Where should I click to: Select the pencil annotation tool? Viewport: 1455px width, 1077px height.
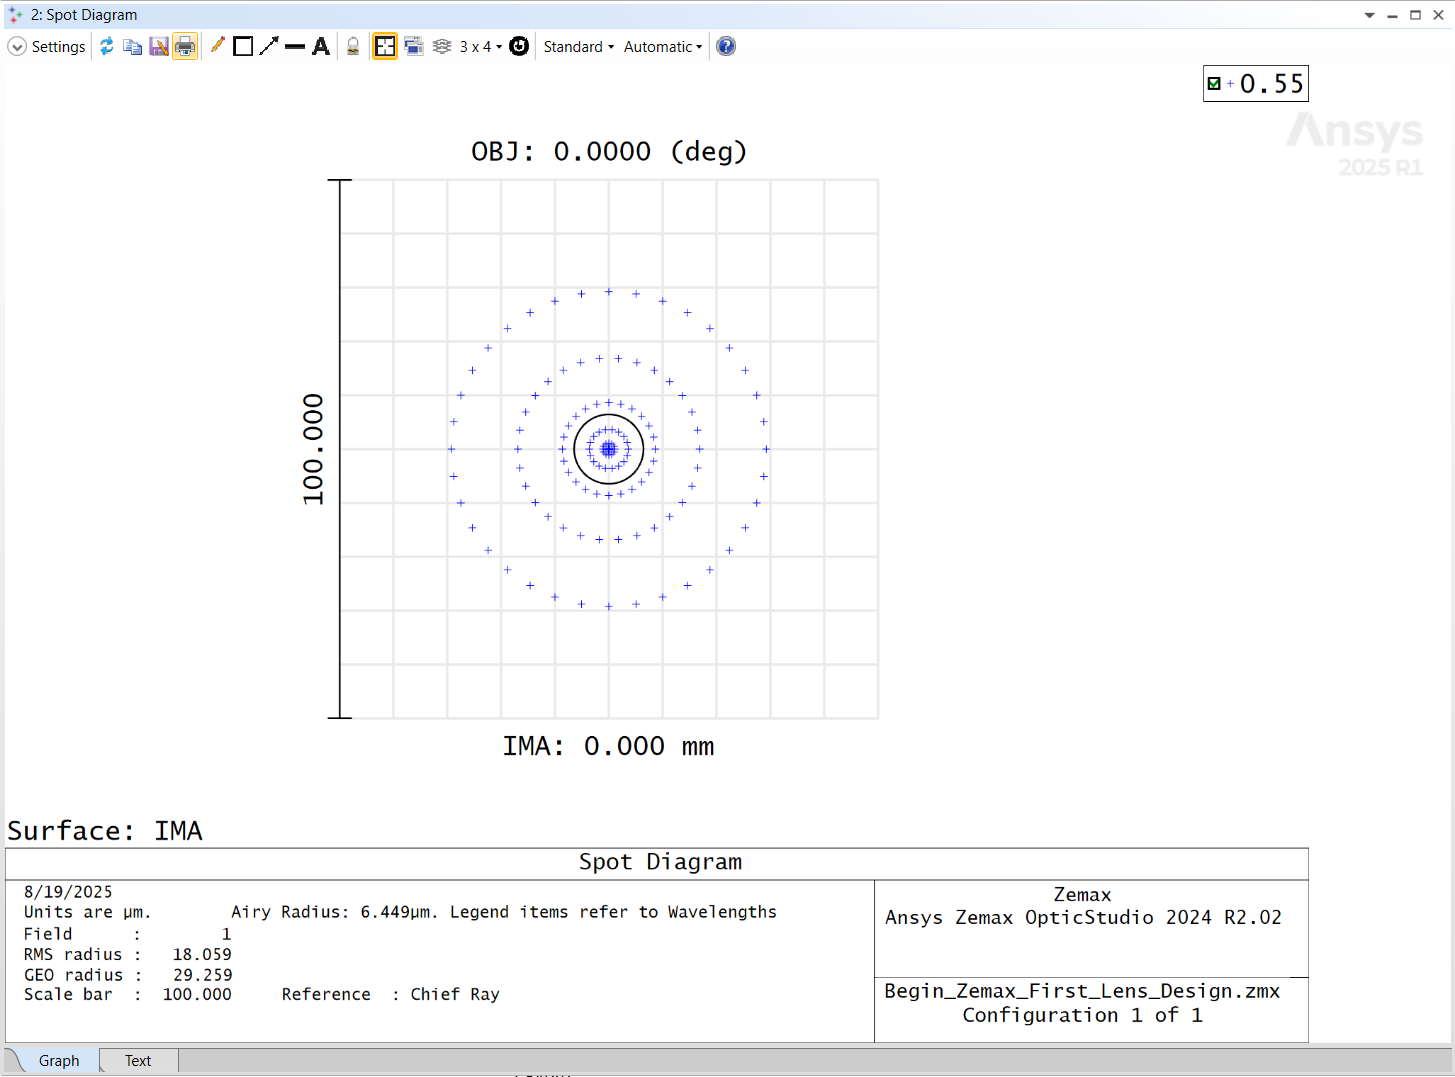tap(217, 46)
